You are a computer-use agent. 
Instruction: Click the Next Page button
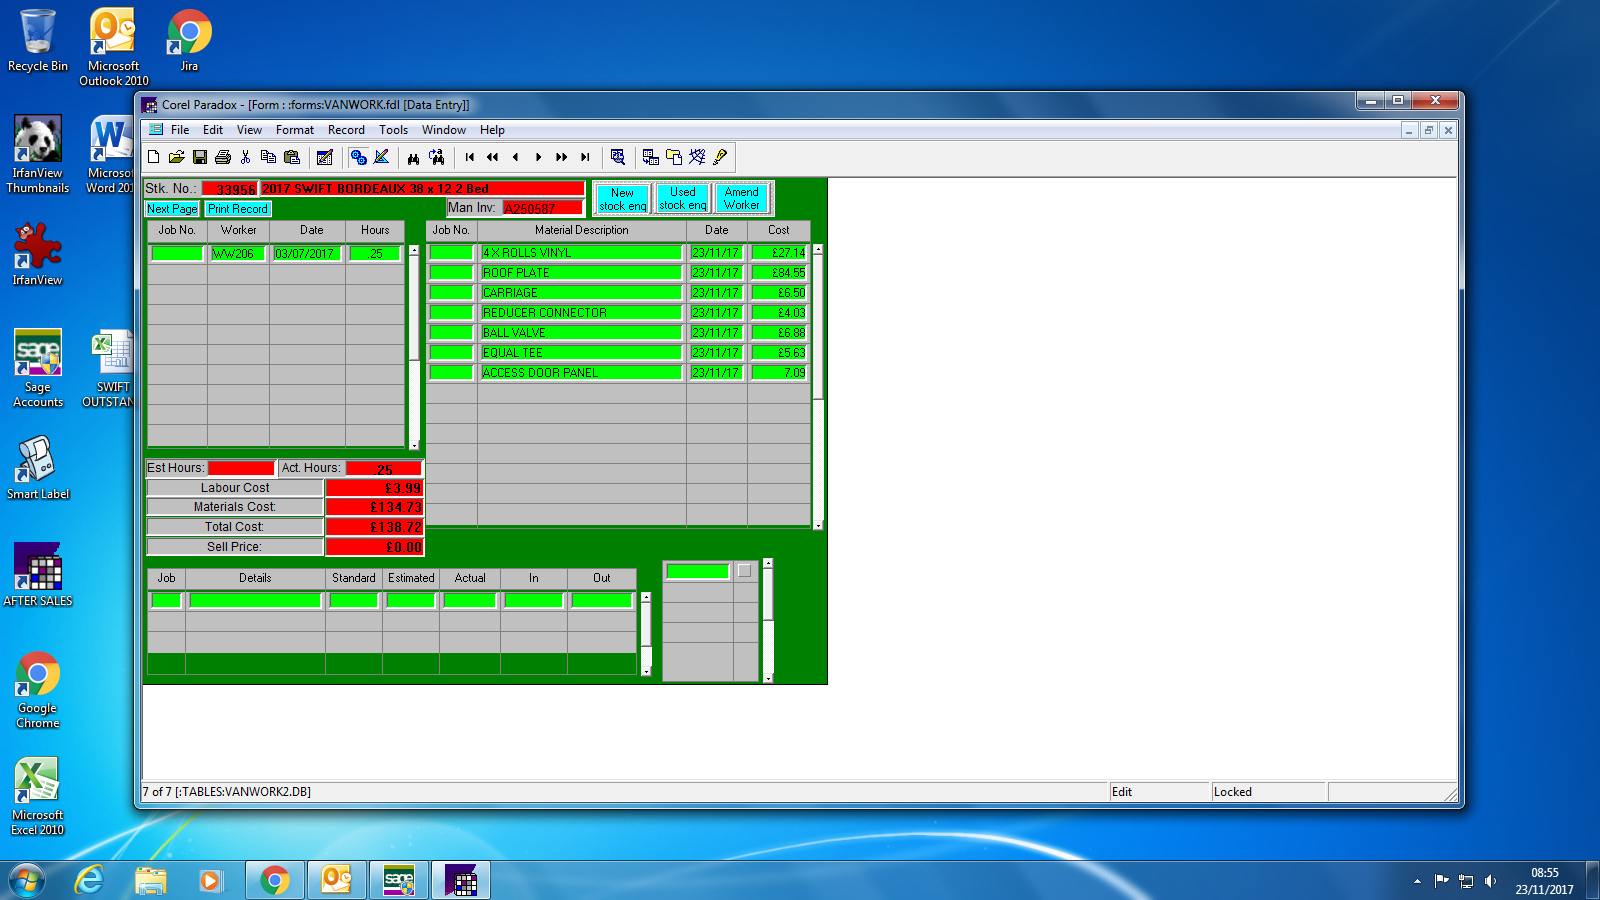click(172, 209)
